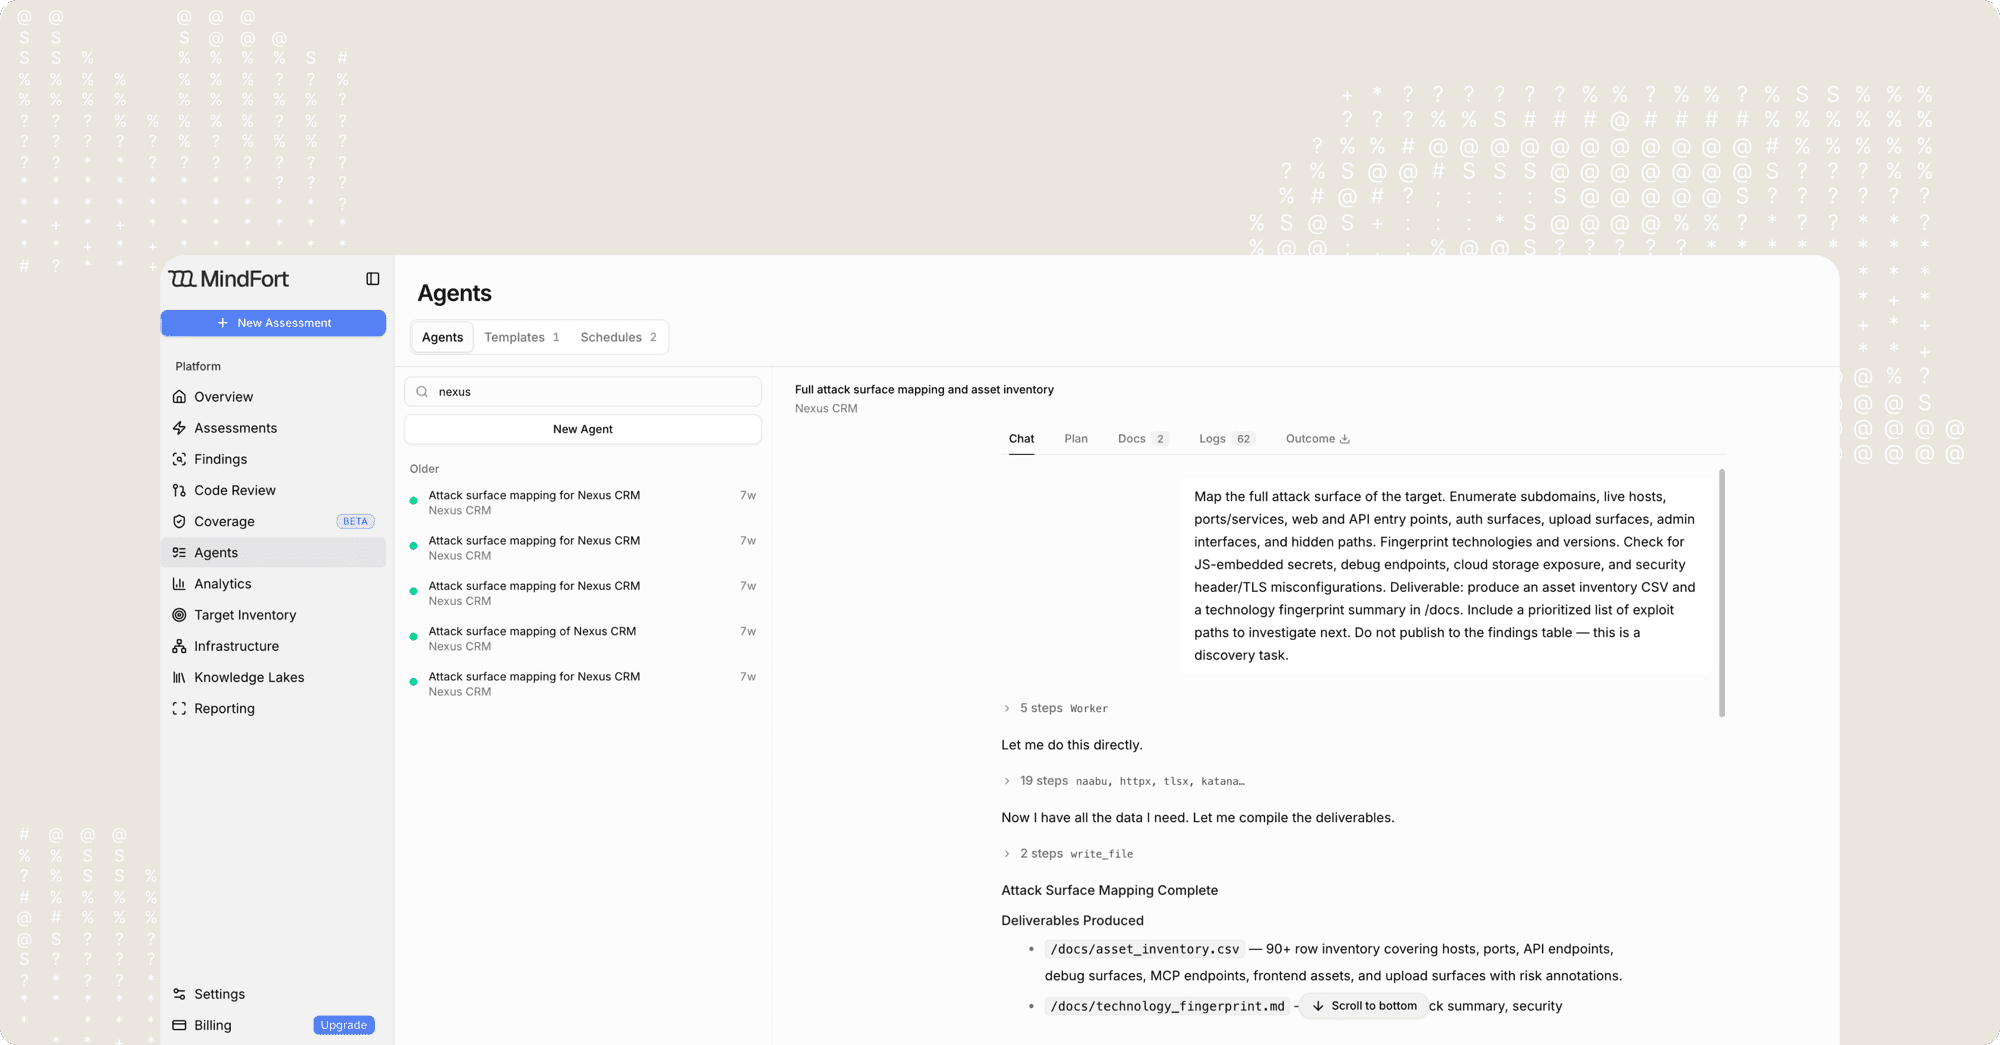Click the Assessments lightning icon
Screen dimensions: 2000x1045
pyautogui.click(x=179, y=428)
